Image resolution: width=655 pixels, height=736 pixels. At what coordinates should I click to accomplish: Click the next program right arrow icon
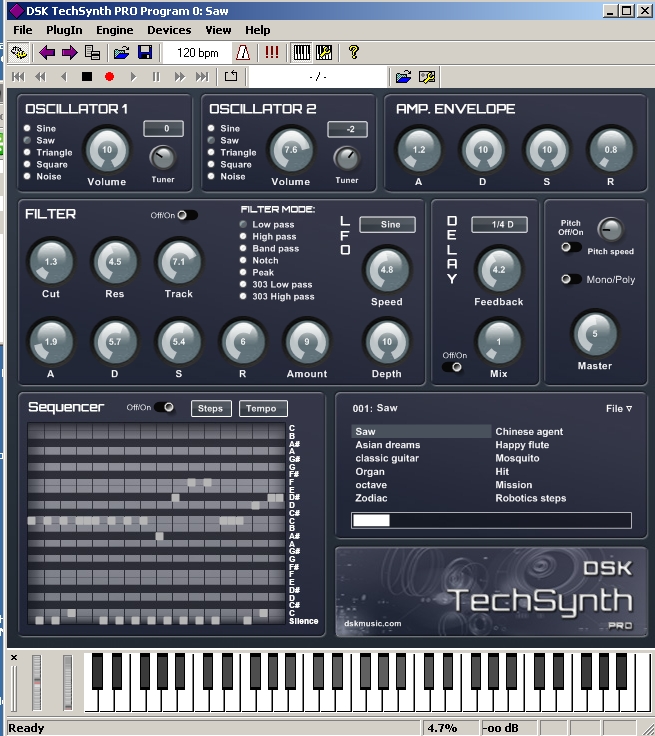[x=69, y=53]
